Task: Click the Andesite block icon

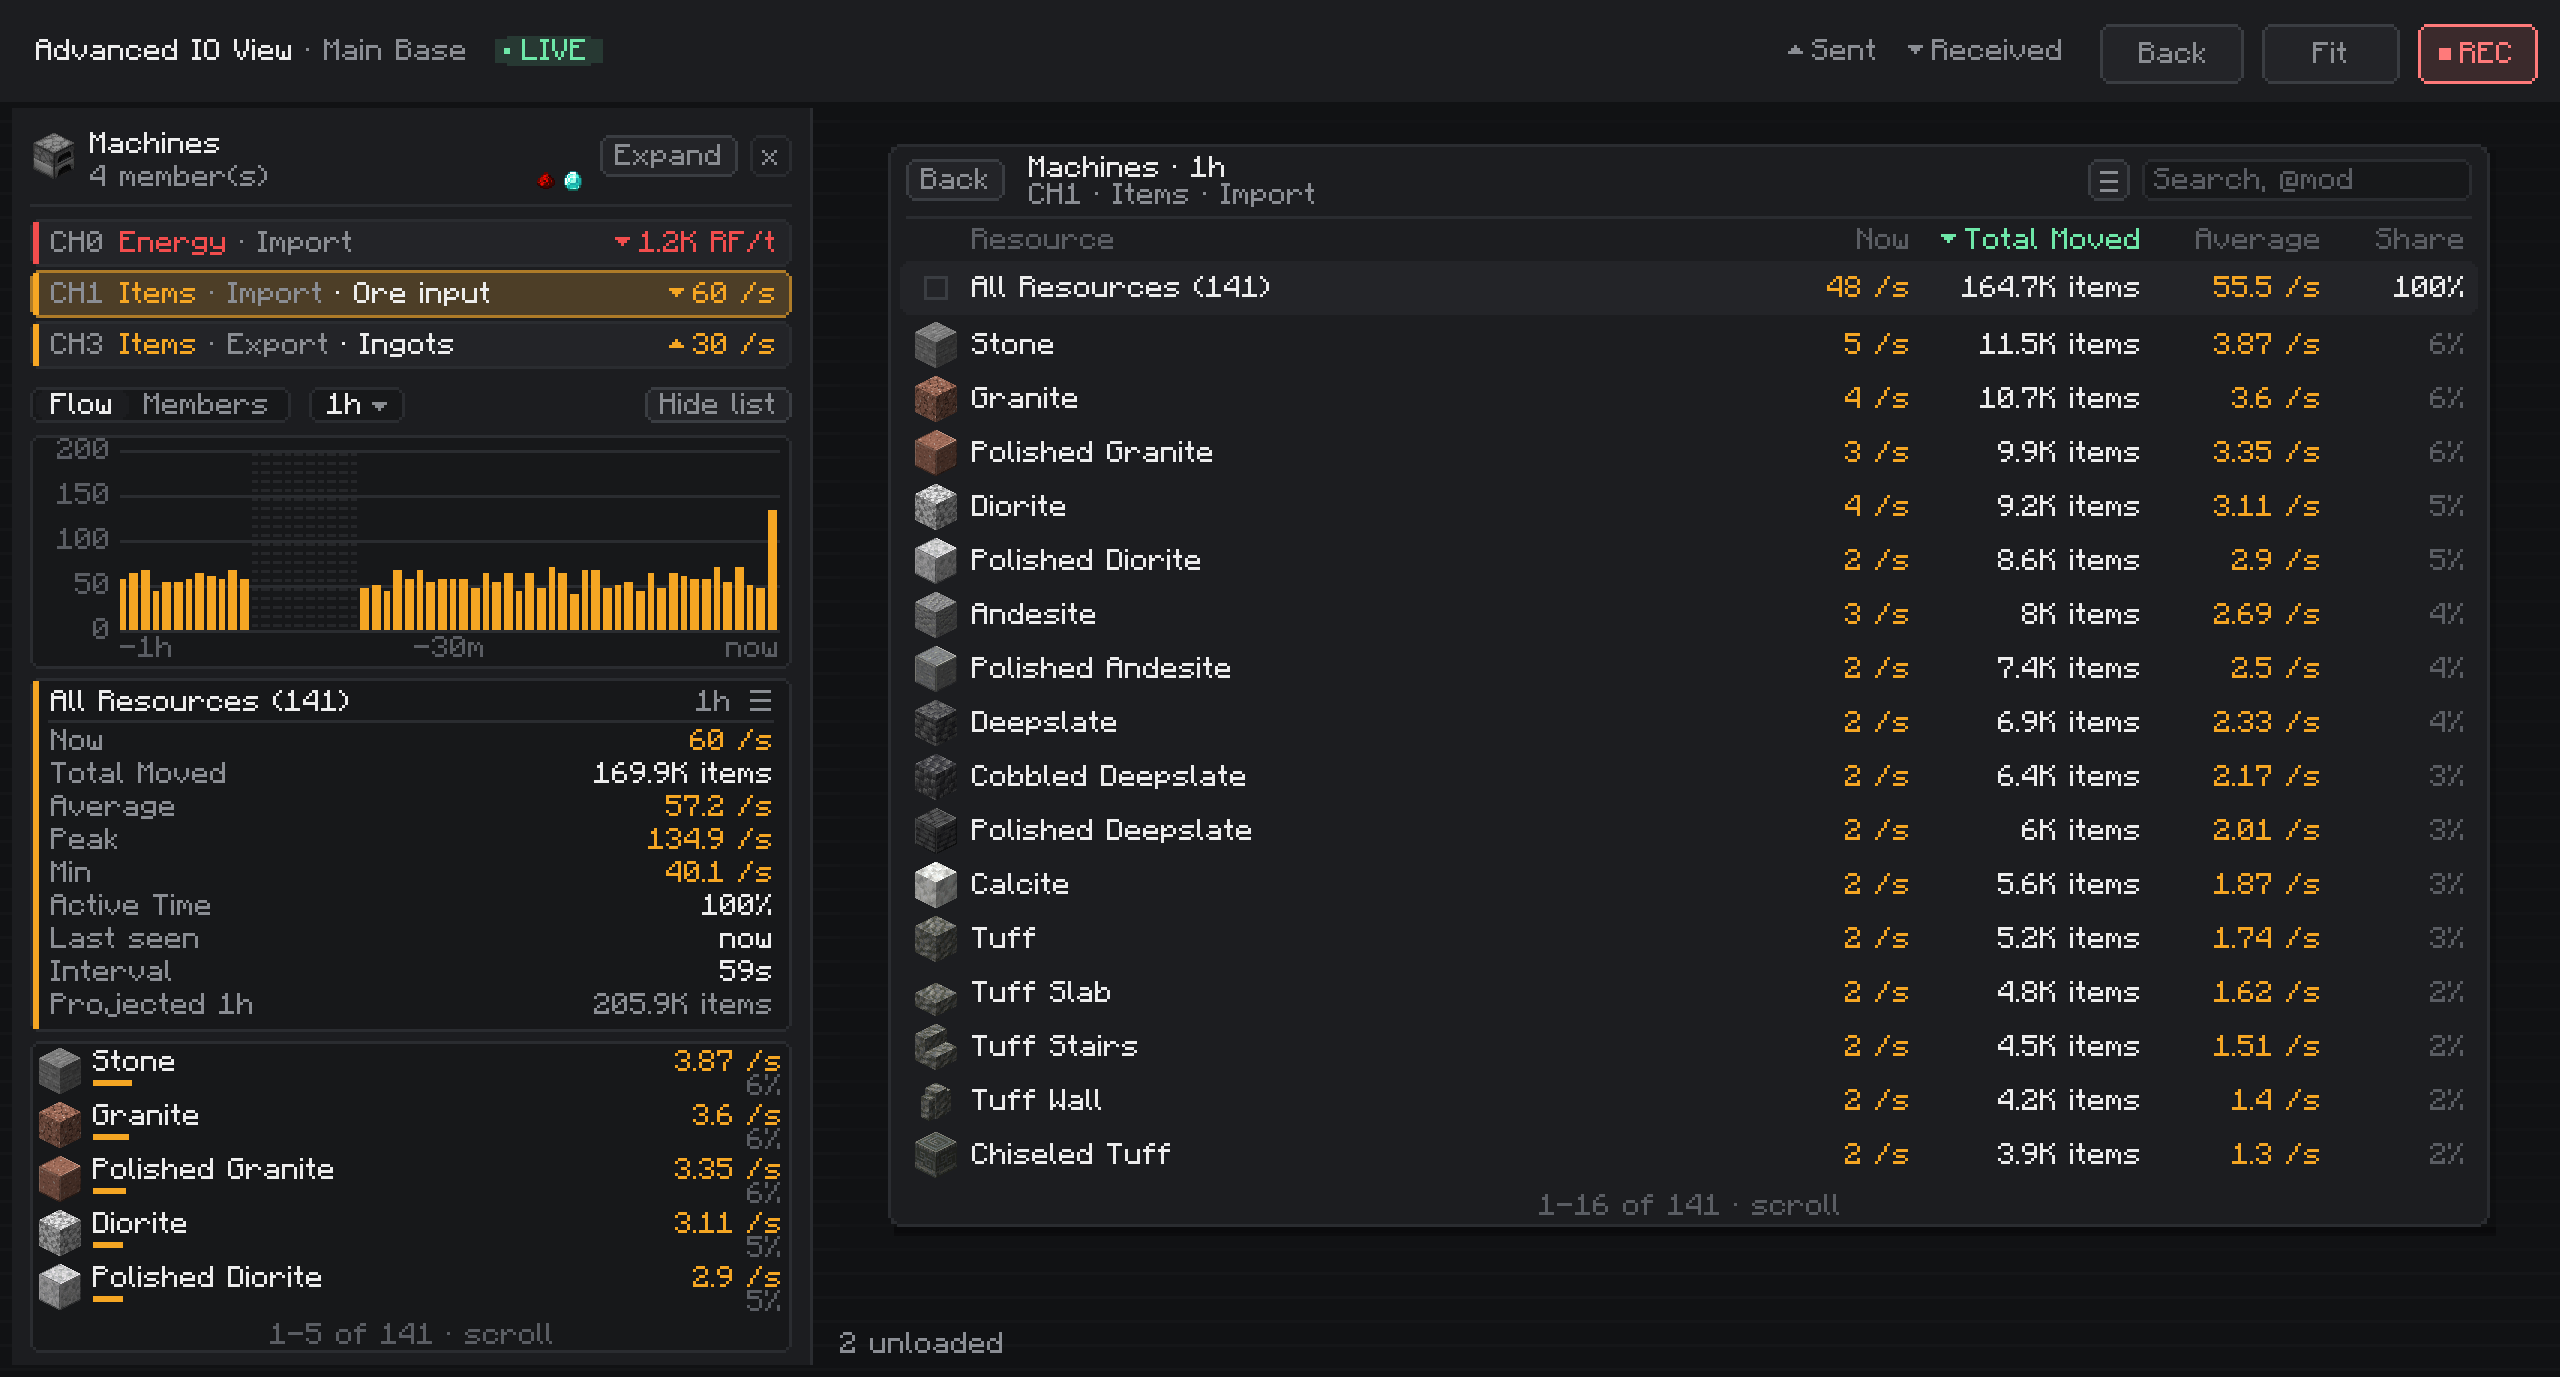Action: [x=936, y=614]
